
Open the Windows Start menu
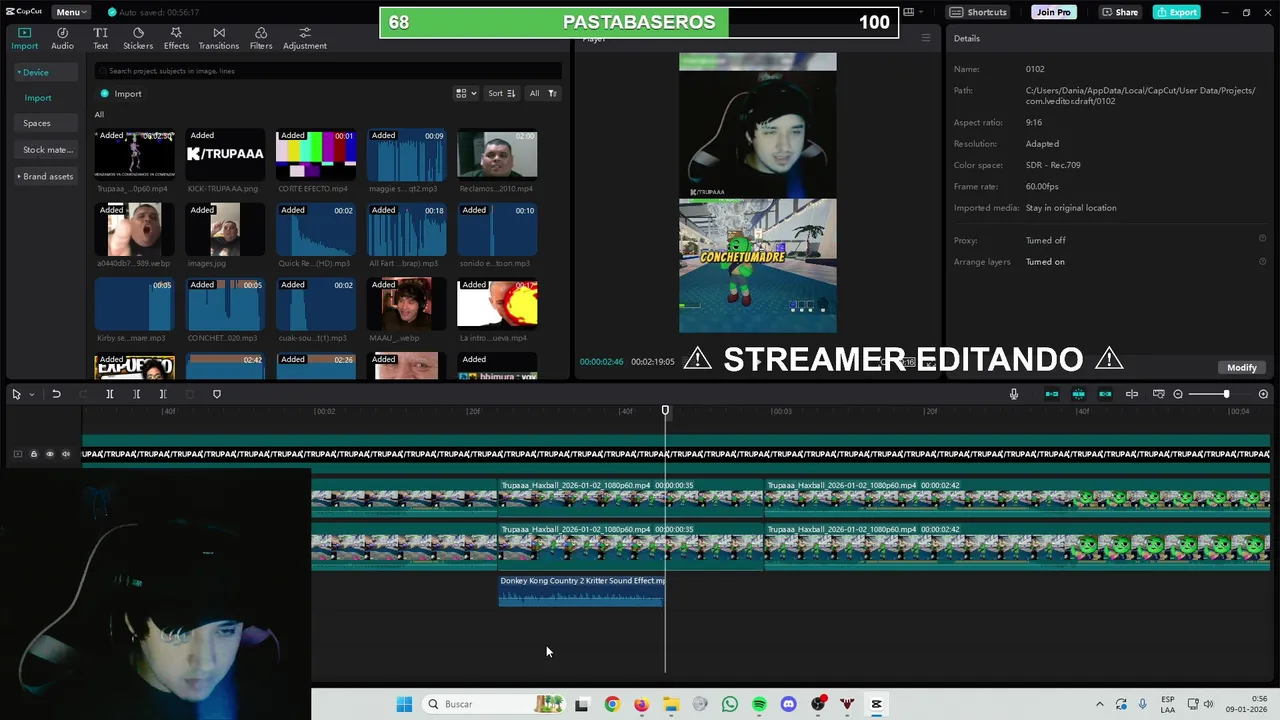coord(404,704)
